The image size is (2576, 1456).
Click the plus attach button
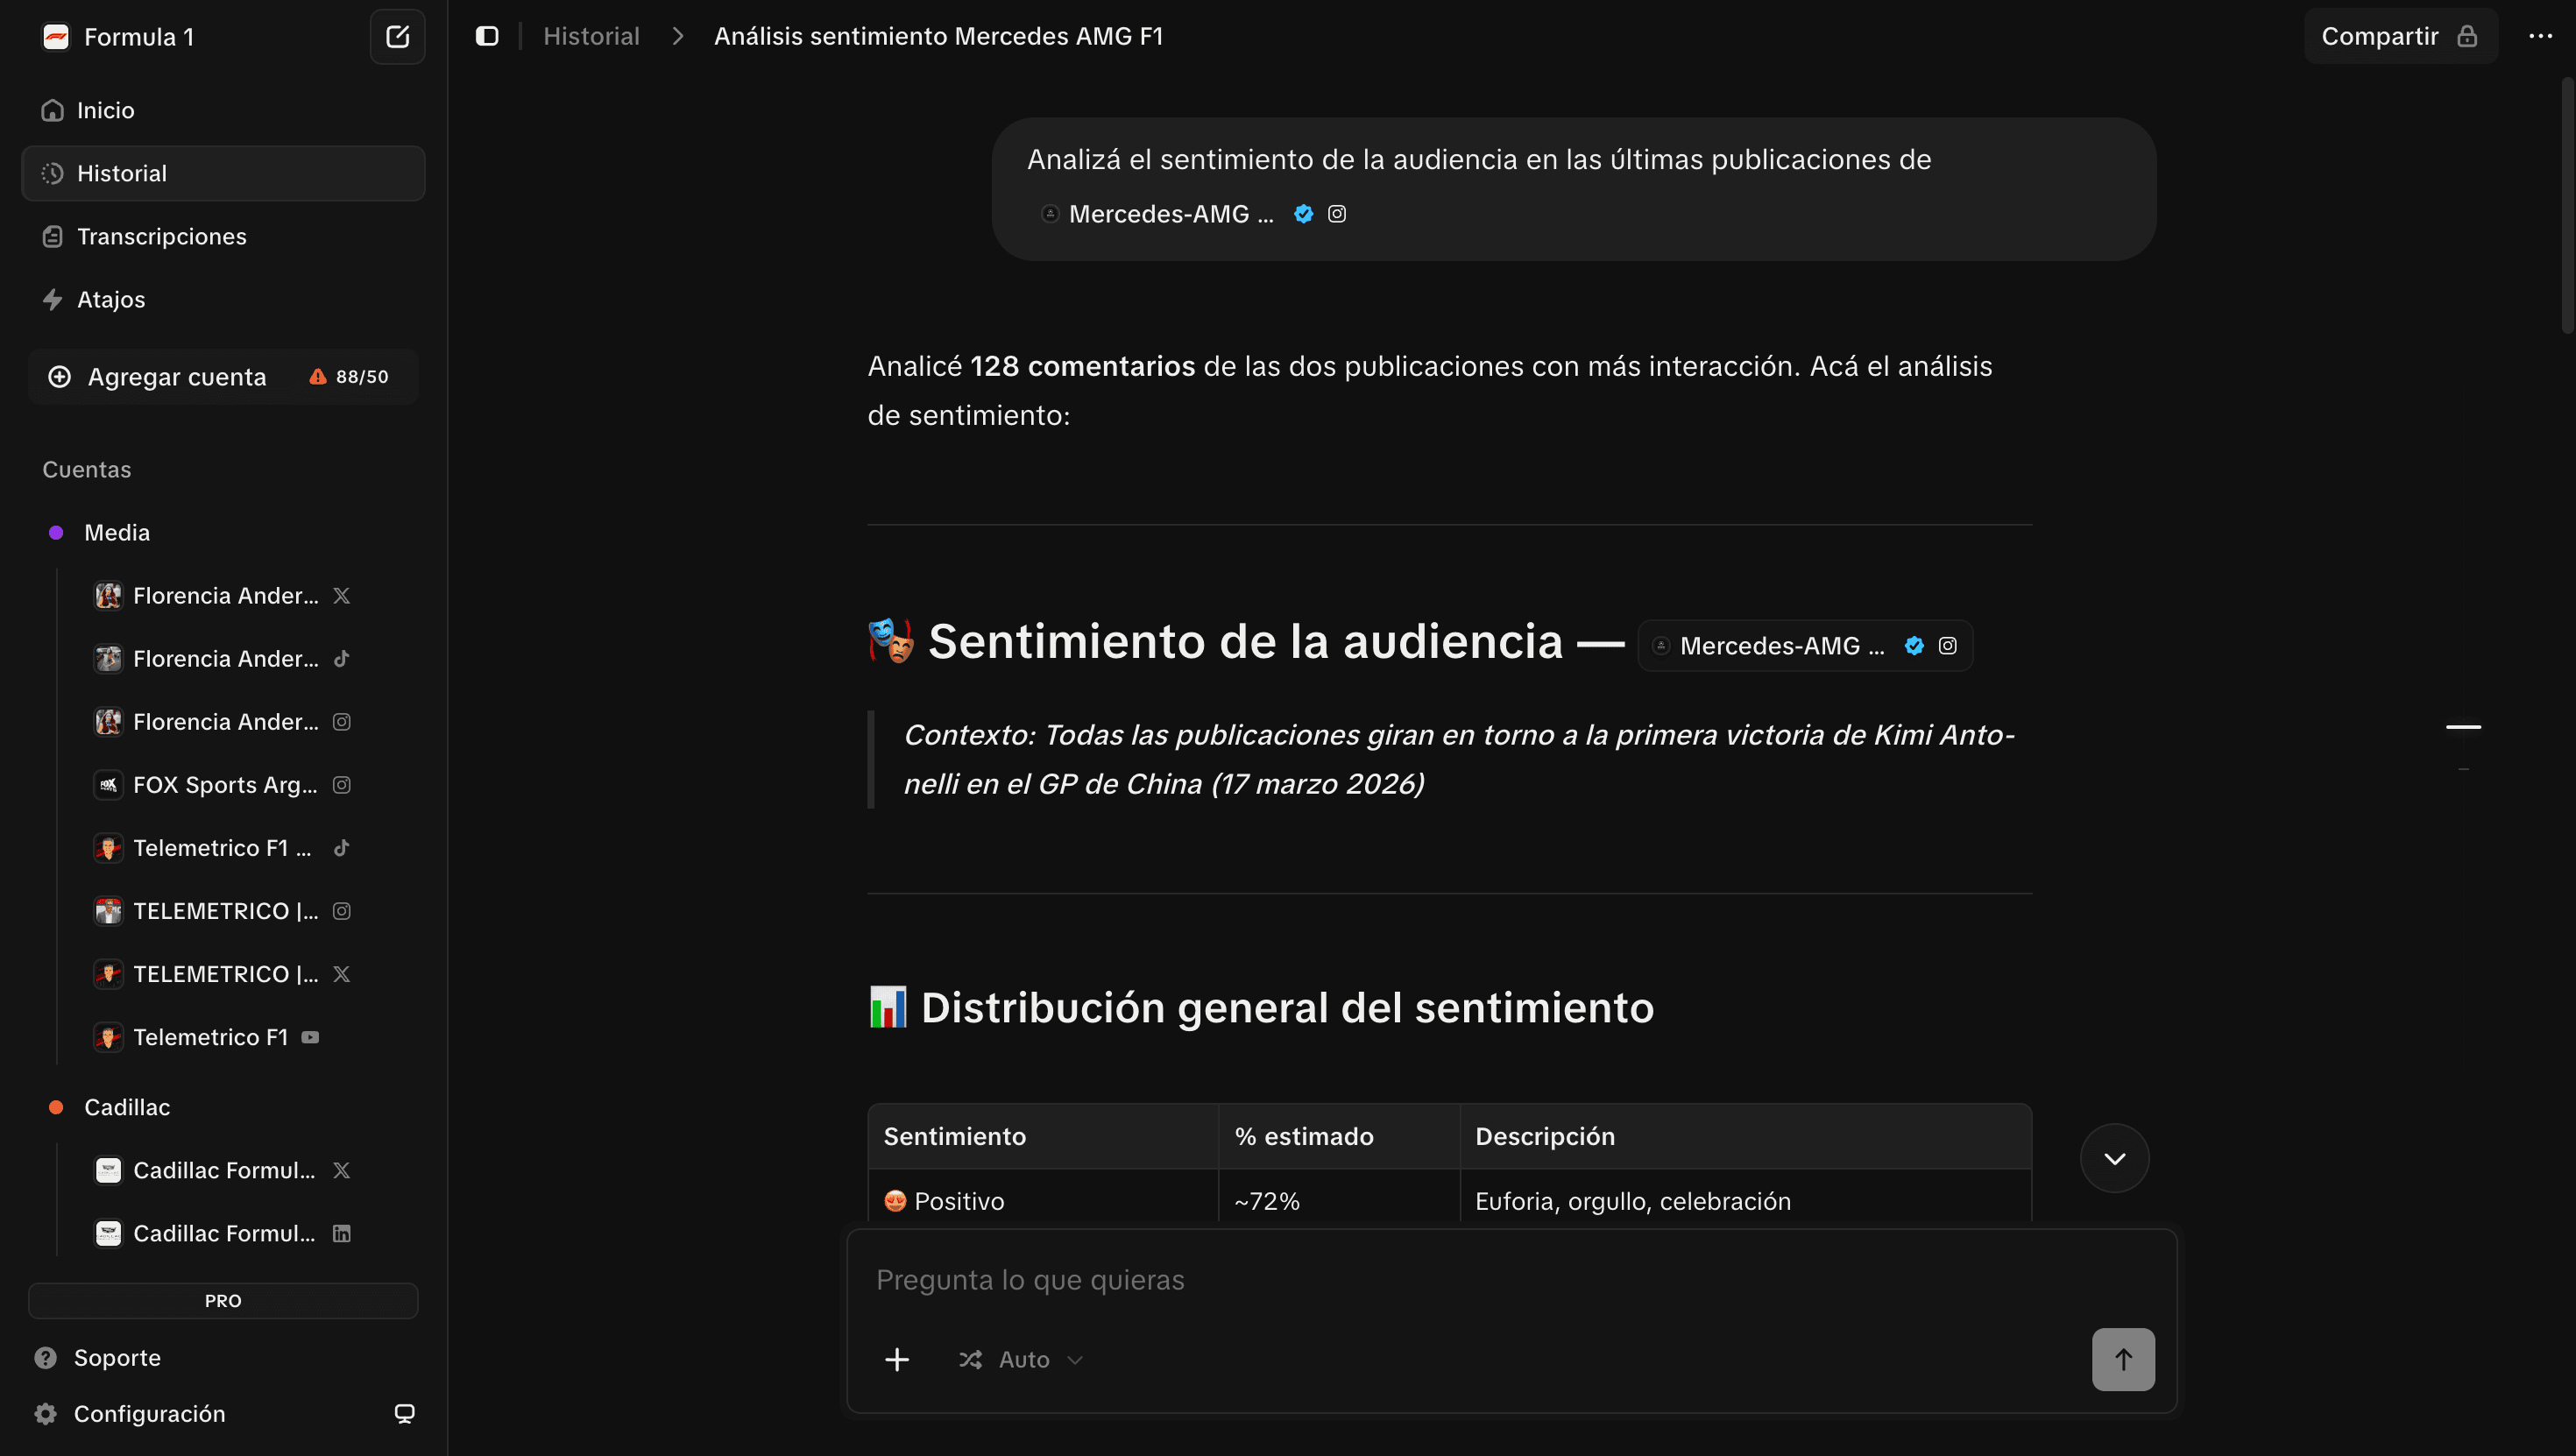click(x=897, y=1359)
